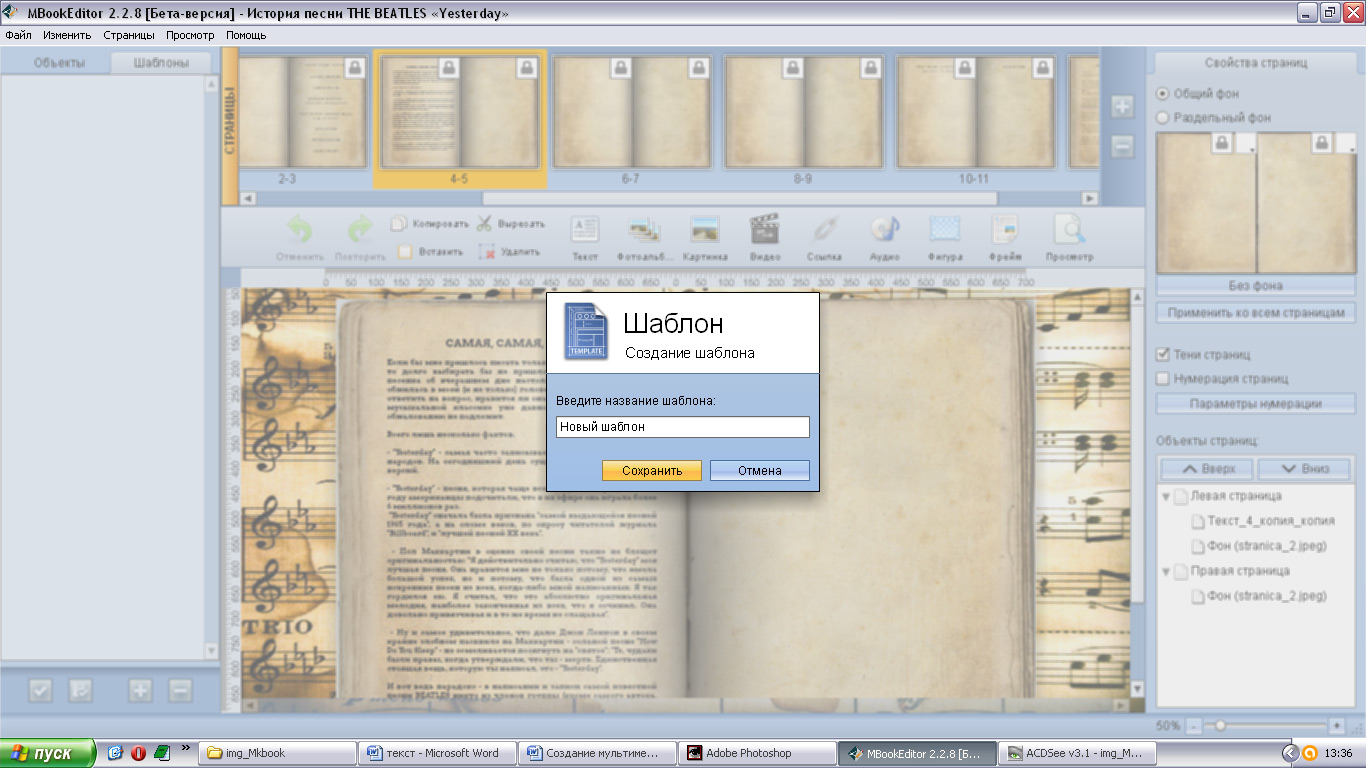1366x768 pixels.
Task: Click Cut (Вырезать) scissors tool
Action: click(511, 224)
